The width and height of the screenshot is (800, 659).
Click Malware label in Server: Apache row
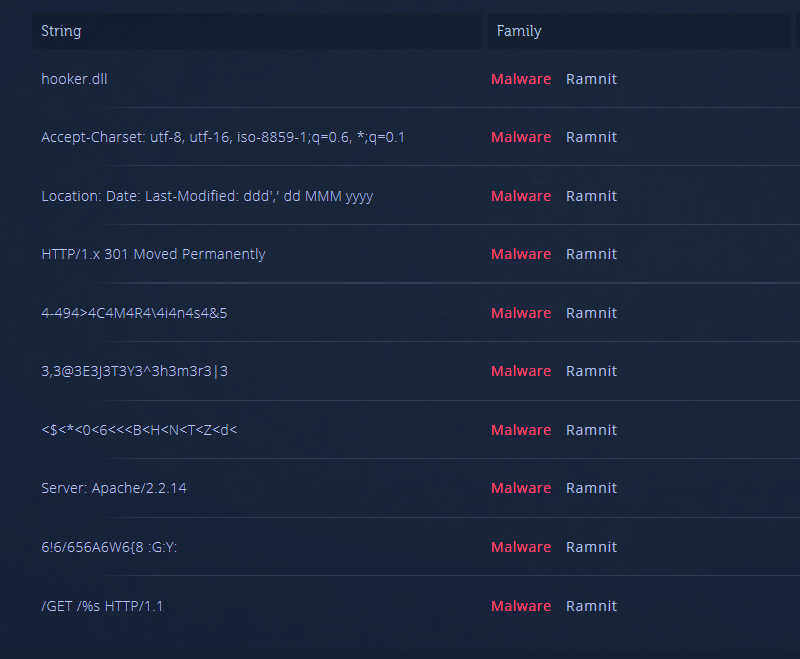[521, 488]
